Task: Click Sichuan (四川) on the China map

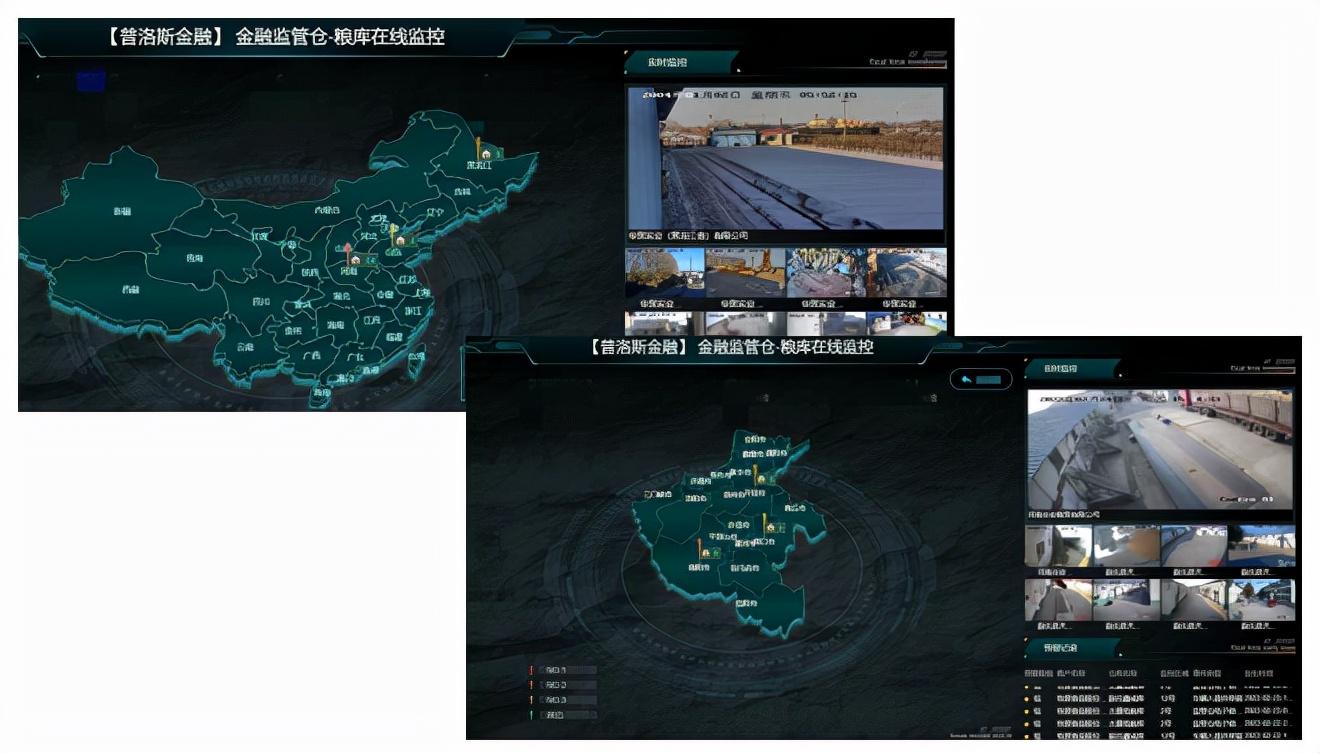Action: click(261, 300)
